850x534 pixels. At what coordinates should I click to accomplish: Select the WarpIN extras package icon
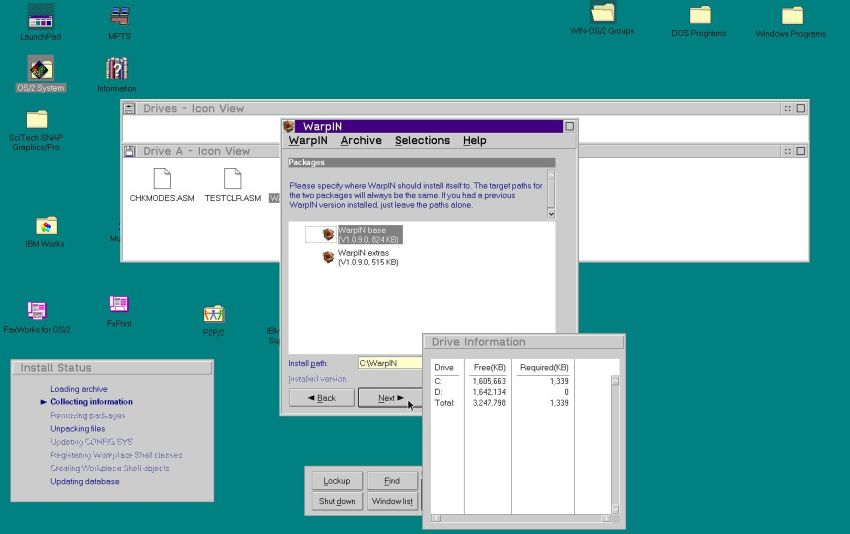[328, 256]
